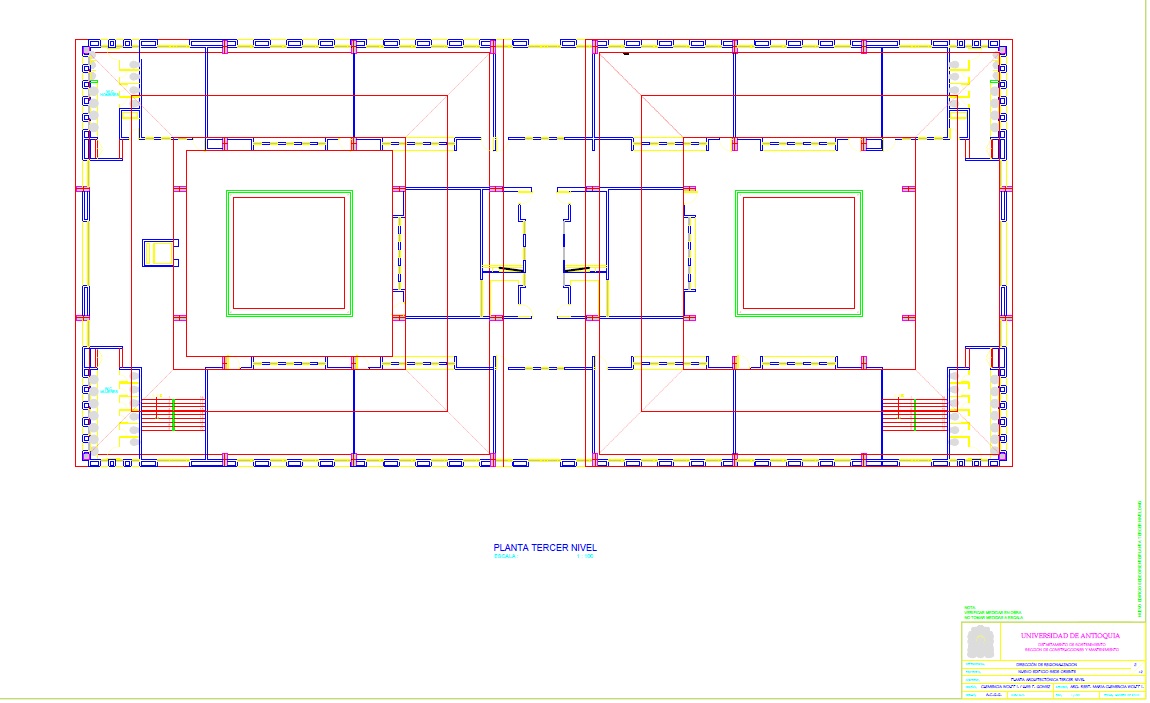Select the sheet number cell in title block
The height and width of the screenshot is (703, 1150).
point(1135,664)
